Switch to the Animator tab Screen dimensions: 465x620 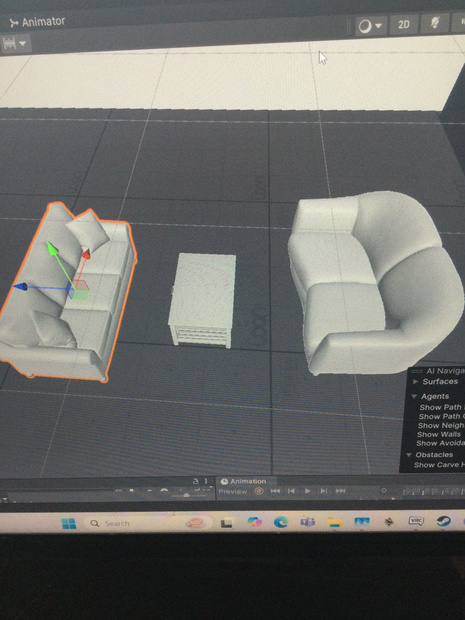pos(38,22)
